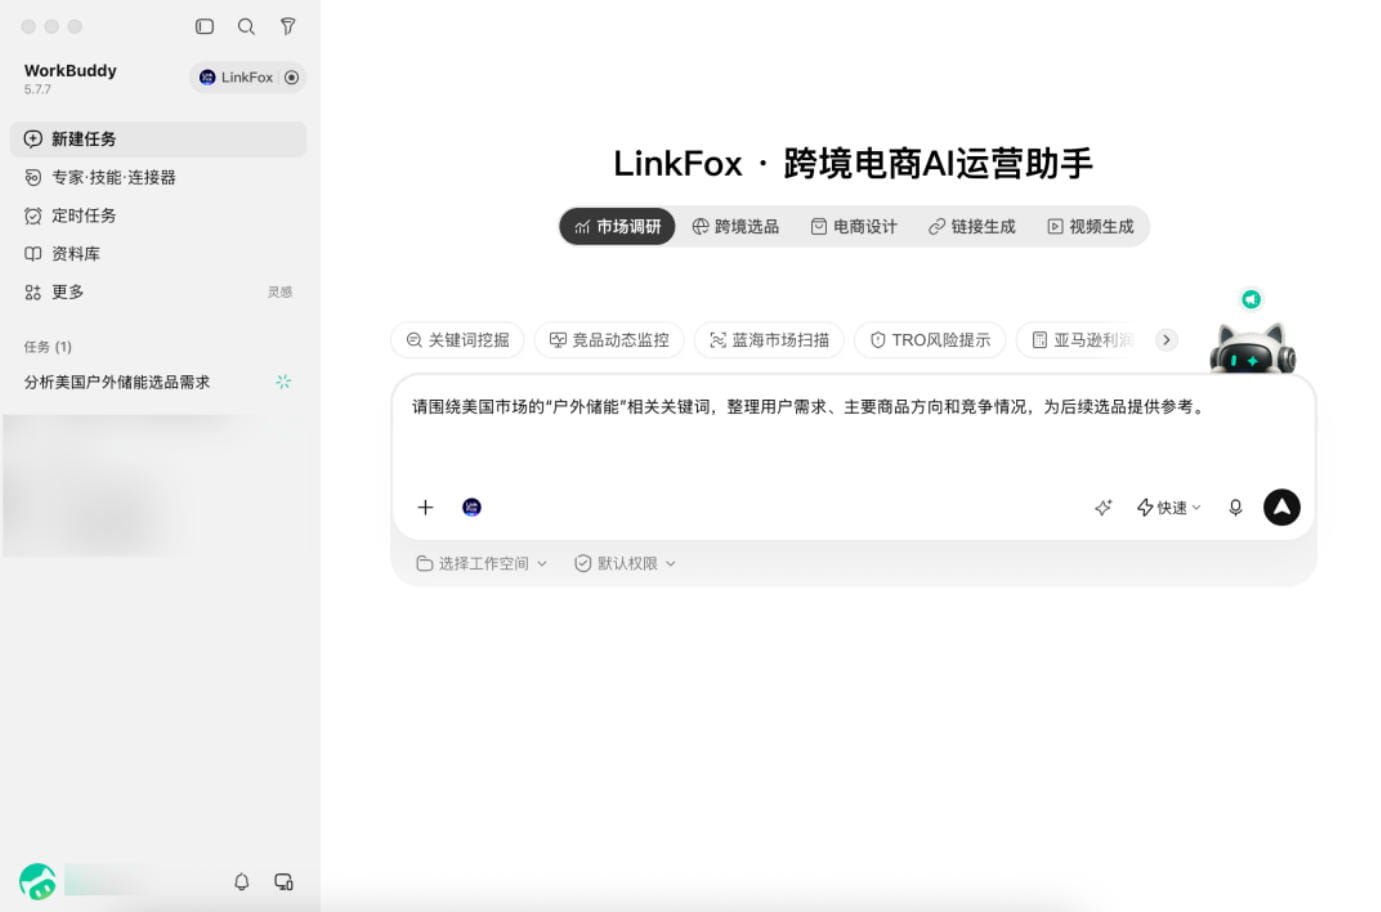Switch to 链接生成 tab
This screenshot has height=912, width=1381.
tap(971, 226)
